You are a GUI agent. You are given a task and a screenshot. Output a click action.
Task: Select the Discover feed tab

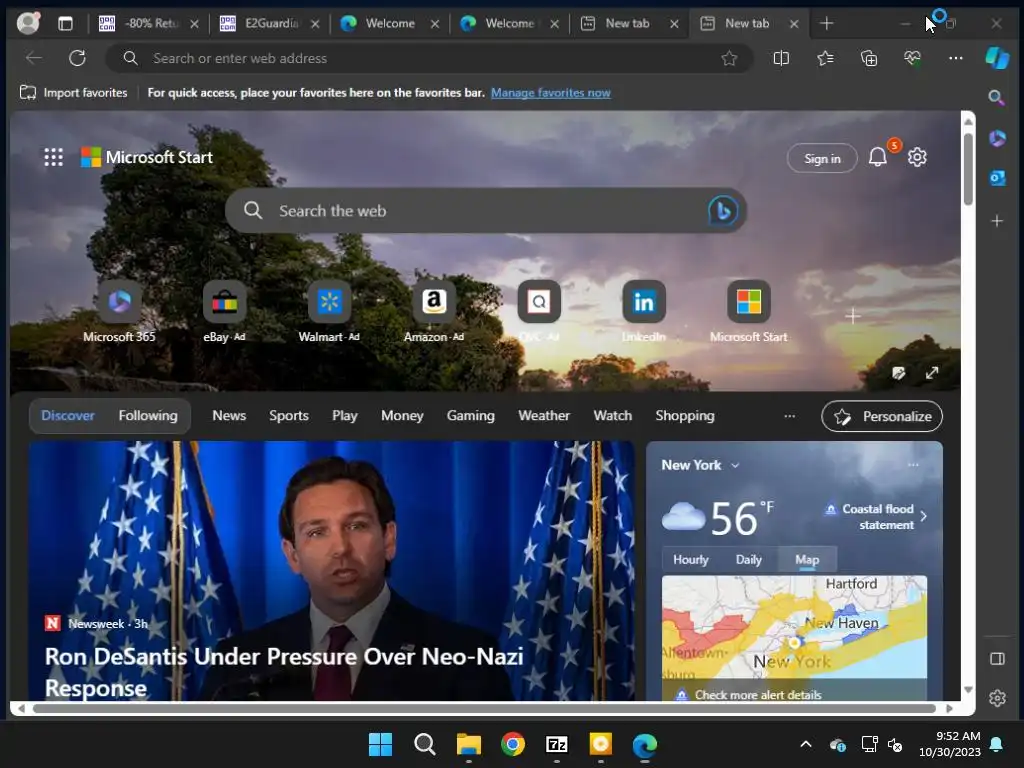68,415
